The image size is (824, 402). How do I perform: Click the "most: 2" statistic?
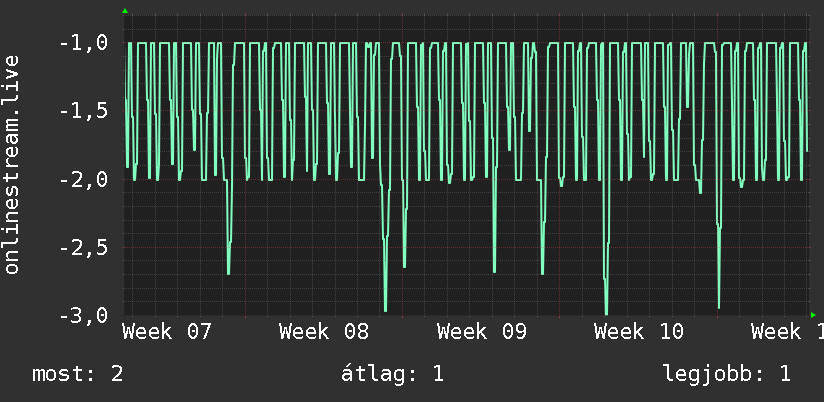click(x=78, y=374)
